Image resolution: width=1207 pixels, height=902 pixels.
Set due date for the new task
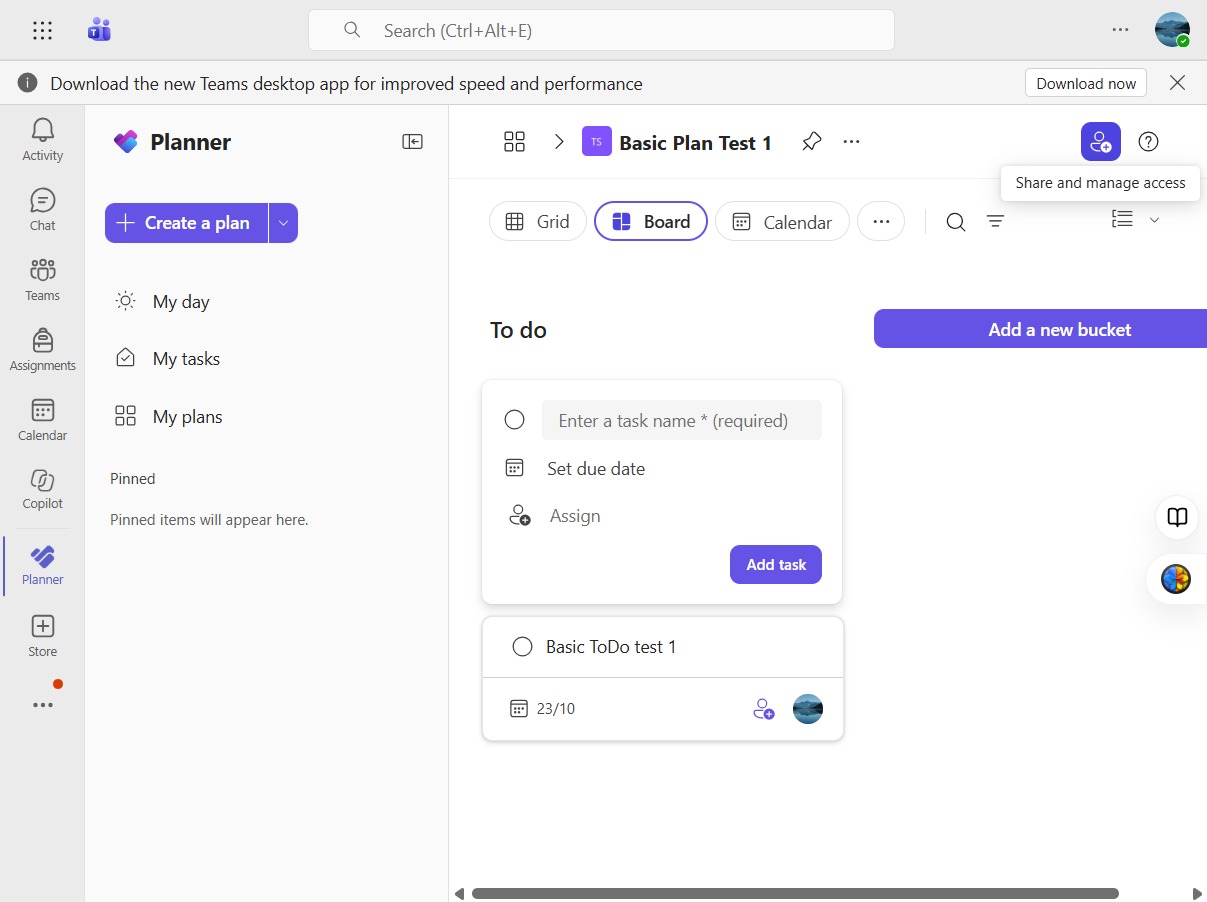pyautogui.click(x=596, y=468)
